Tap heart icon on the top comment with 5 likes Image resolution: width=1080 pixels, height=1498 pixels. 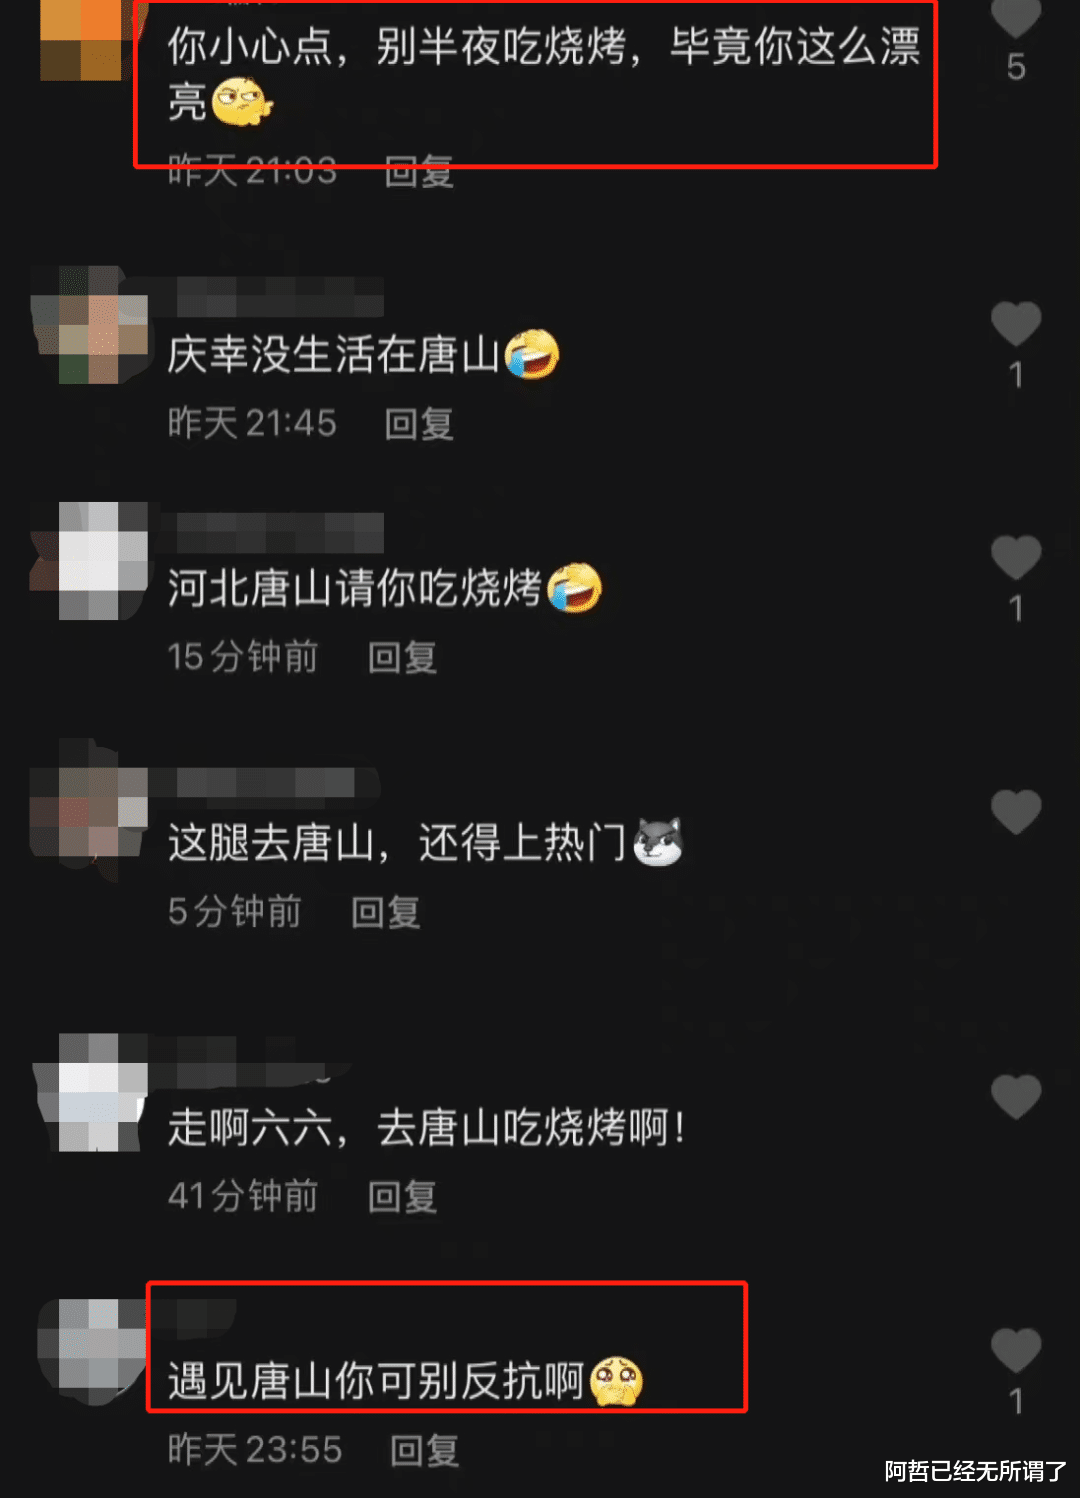point(1016,16)
